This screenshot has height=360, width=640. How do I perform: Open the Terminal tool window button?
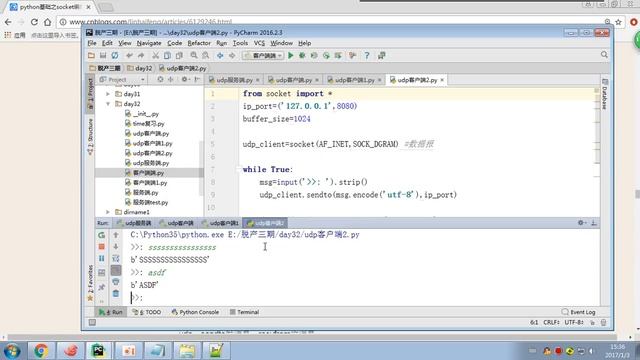[244, 312]
